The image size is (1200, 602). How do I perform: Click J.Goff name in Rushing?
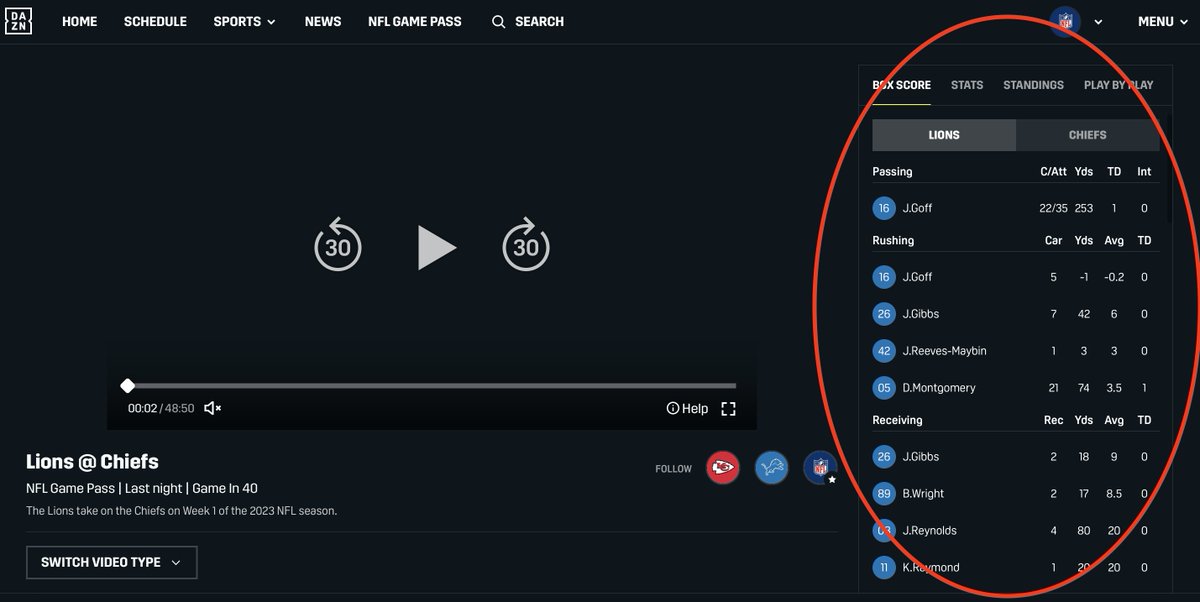pyautogui.click(x=917, y=277)
